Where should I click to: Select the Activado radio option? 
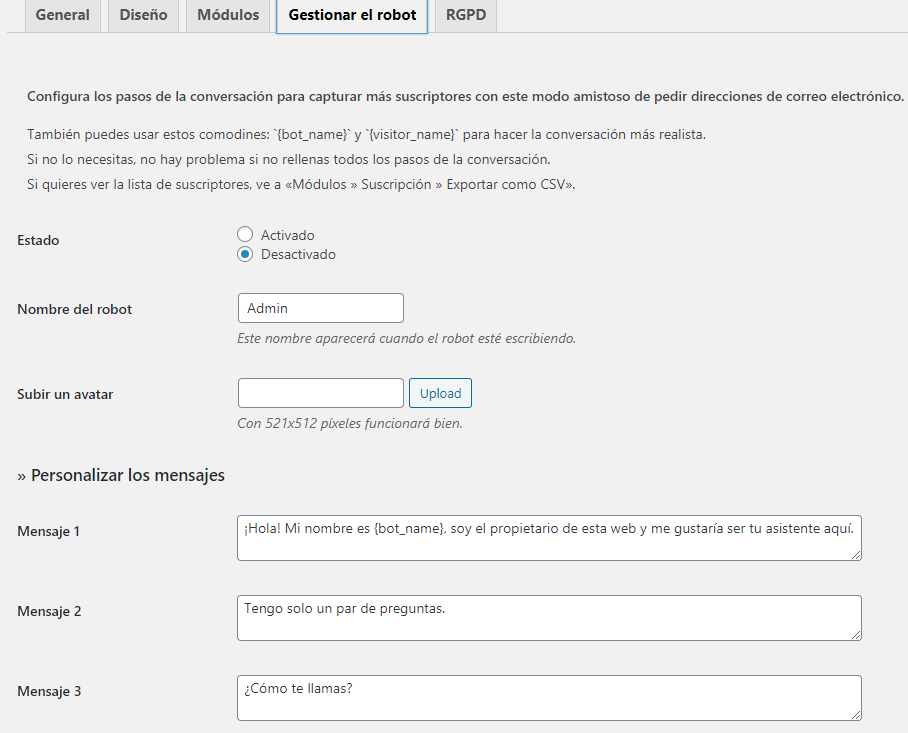click(245, 234)
